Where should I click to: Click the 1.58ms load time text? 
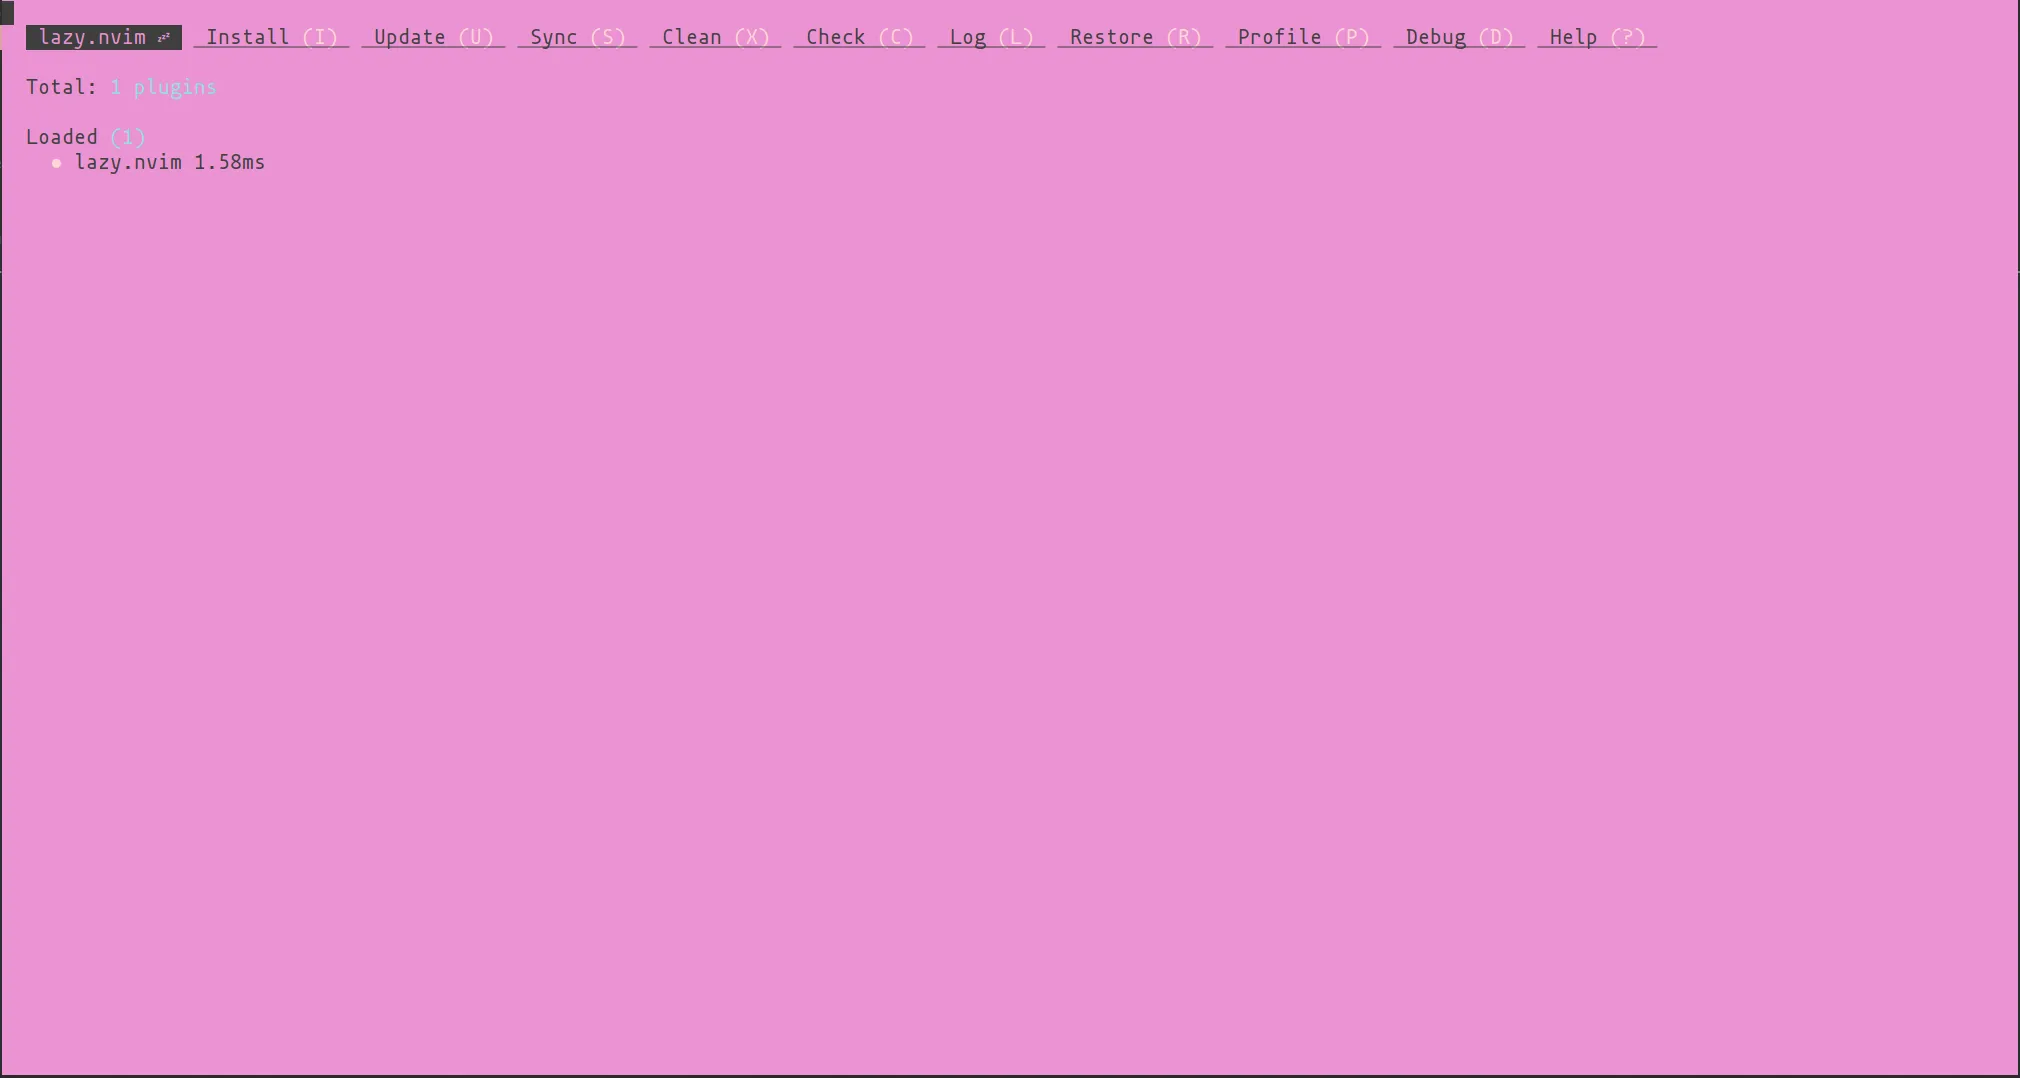pyautogui.click(x=229, y=163)
